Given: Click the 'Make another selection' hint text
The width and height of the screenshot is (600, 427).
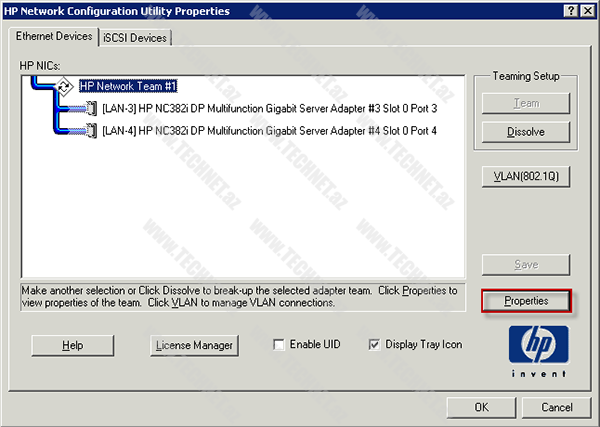Looking at the screenshot, I should point(239,297).
